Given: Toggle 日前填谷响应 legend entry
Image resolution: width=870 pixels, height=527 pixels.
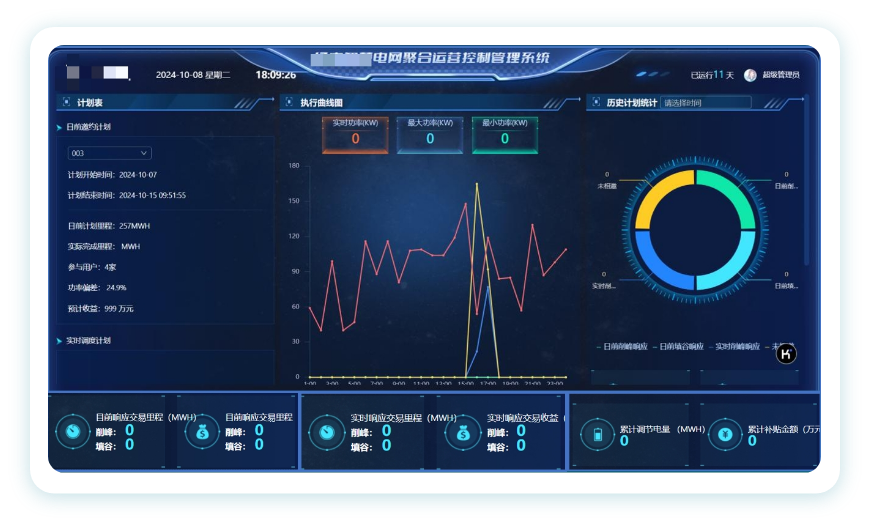Looking at the screenshot, I should coord(678,346).
